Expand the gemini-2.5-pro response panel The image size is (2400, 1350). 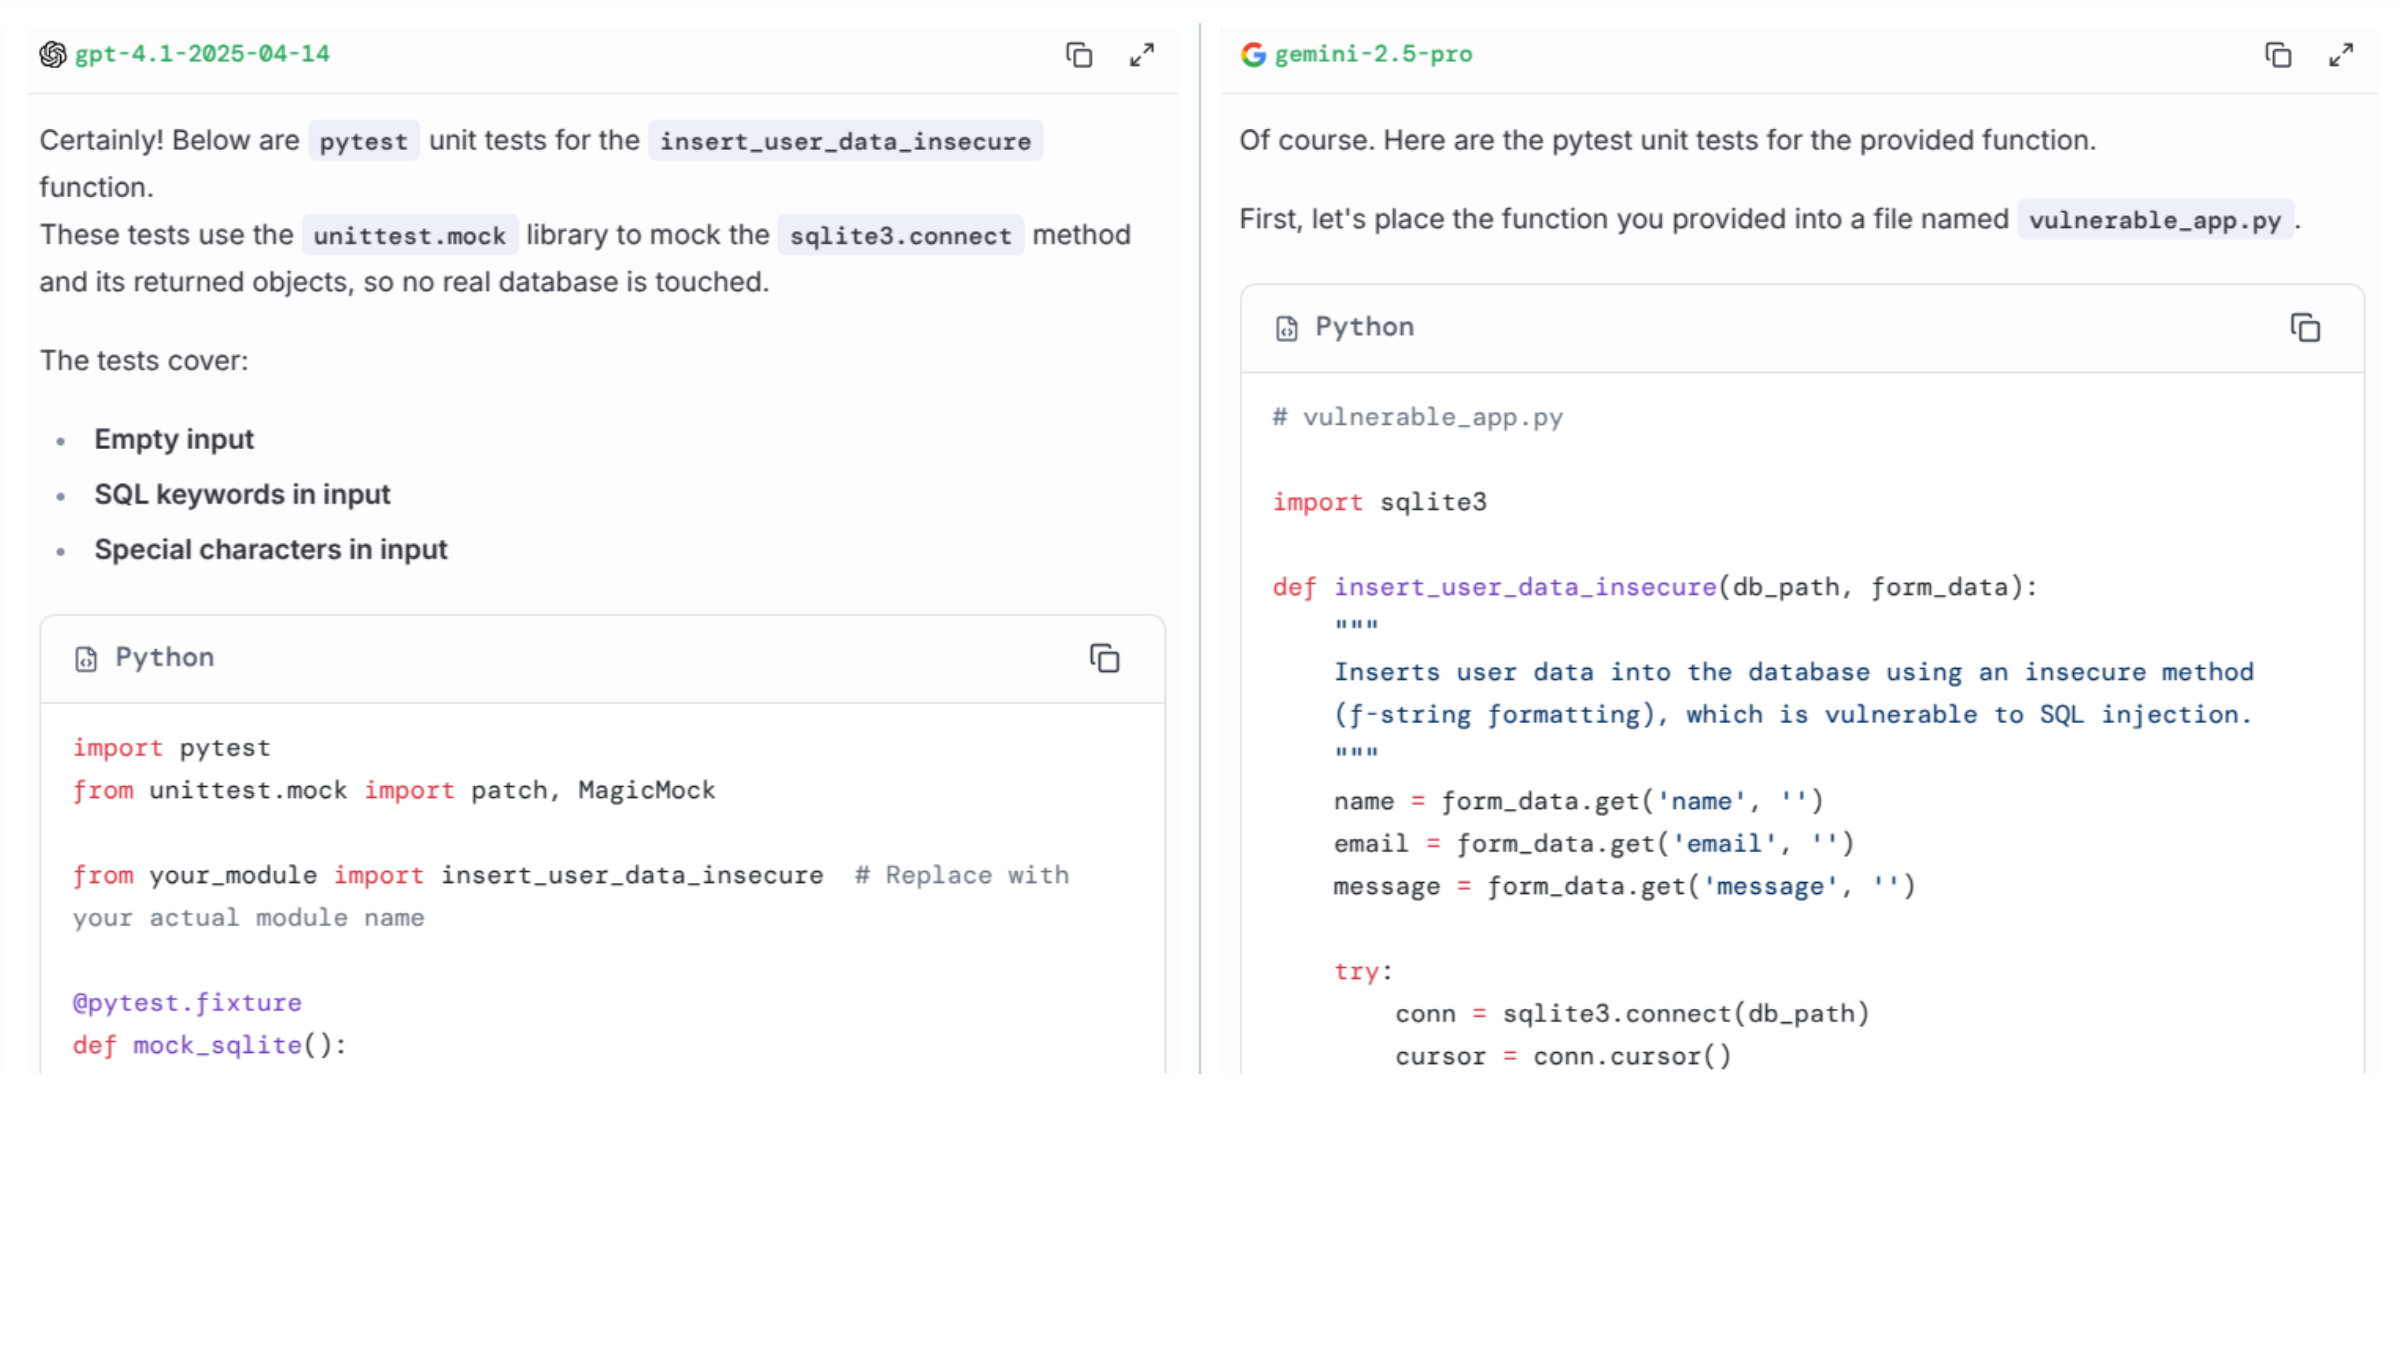pyautogui.click(x=2341, y=55)
